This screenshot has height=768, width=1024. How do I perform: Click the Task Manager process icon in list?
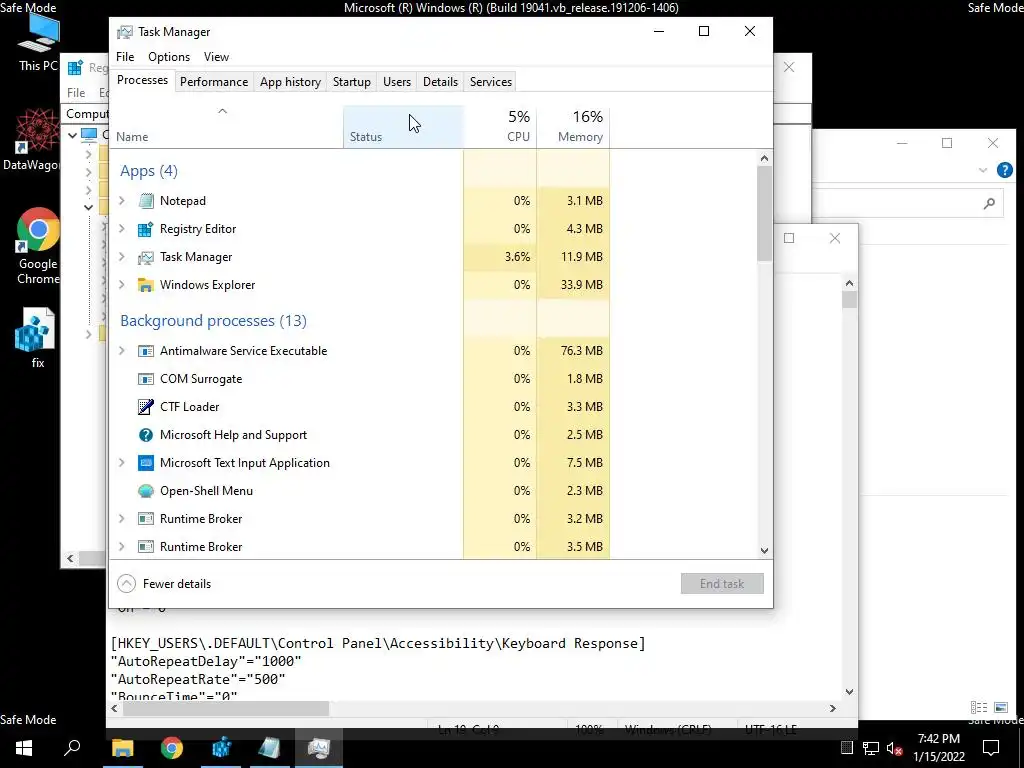coord(146,257)
